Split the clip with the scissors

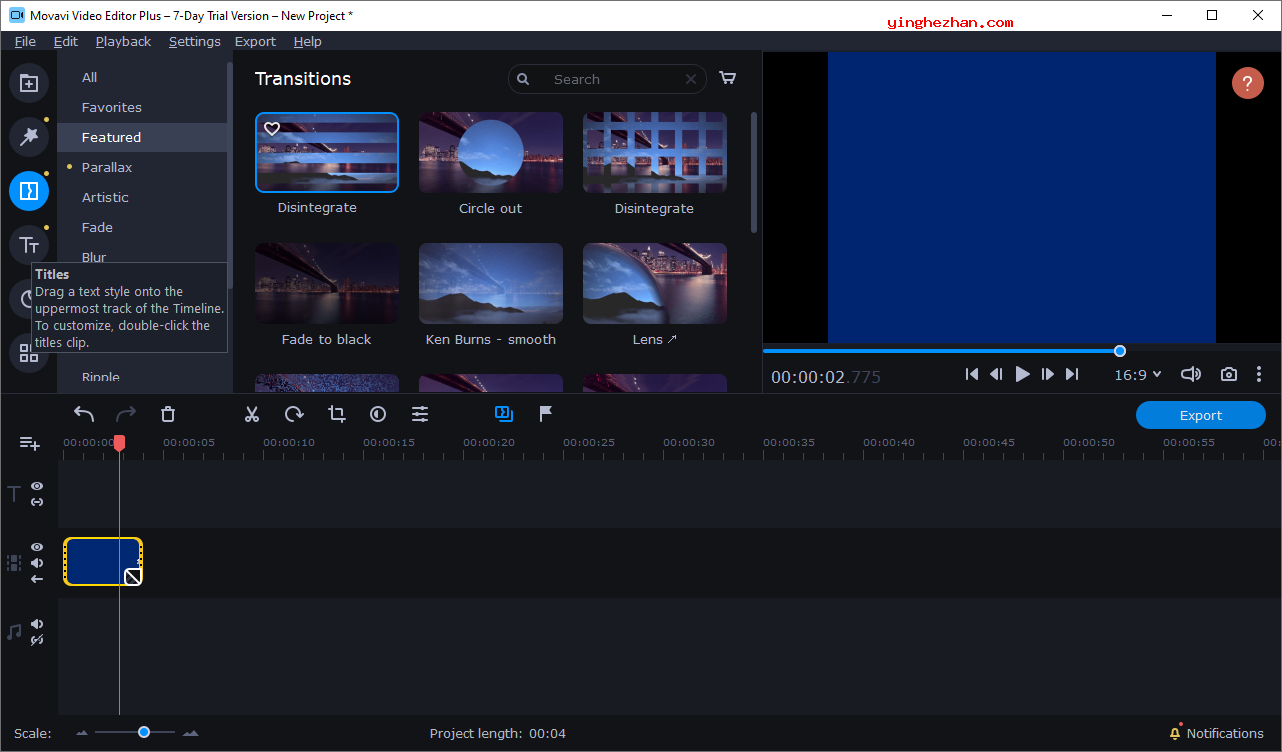point(252,414)
